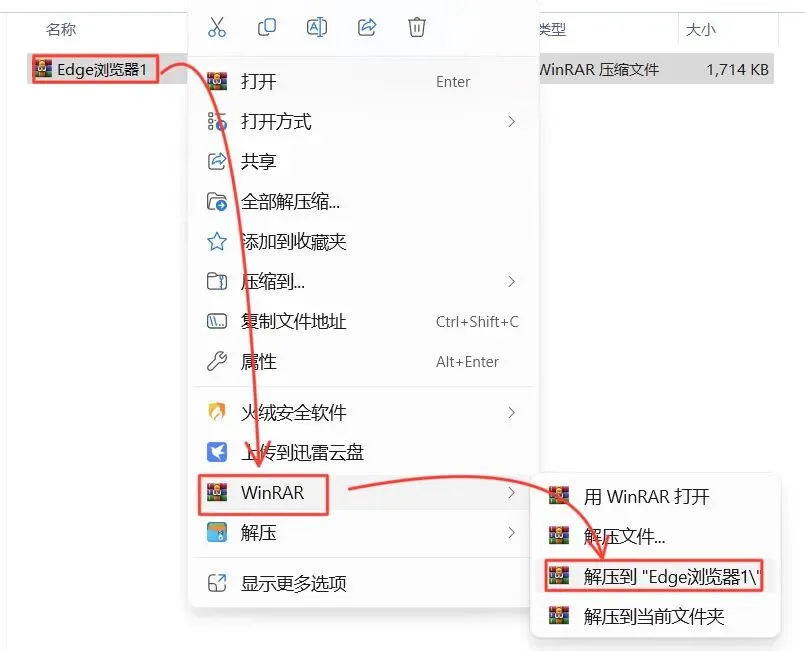
Task: Expand the 火绒安全软件 submenu chevron
Action: 511,412
